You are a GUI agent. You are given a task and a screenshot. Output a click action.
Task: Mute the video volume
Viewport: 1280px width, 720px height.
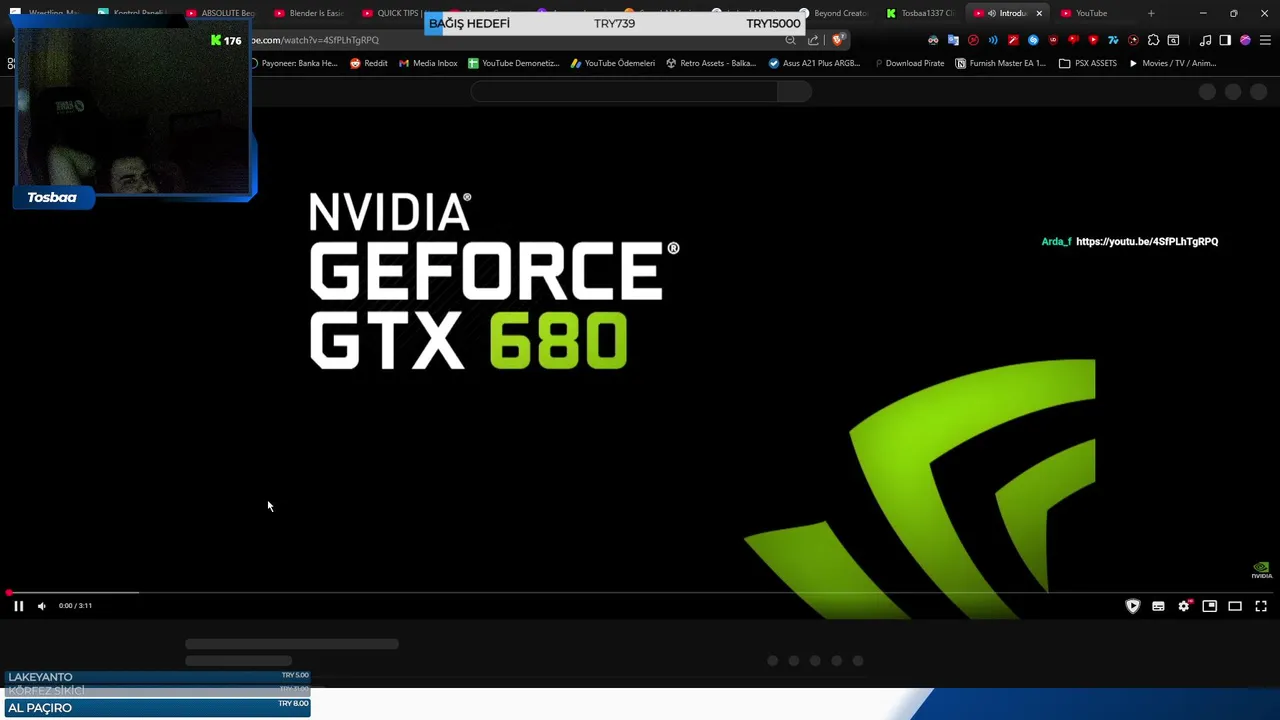42,606
